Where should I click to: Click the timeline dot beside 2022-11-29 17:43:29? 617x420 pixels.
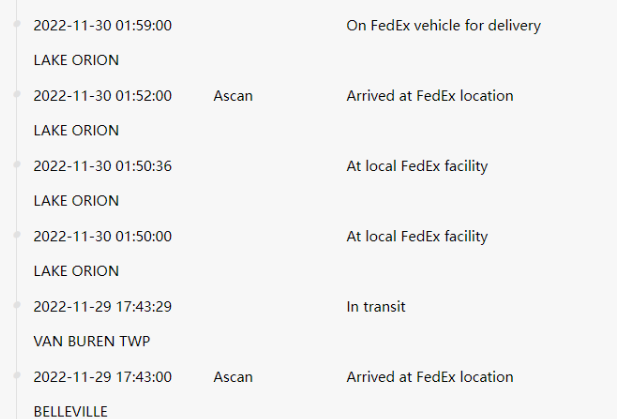(17, 304)
